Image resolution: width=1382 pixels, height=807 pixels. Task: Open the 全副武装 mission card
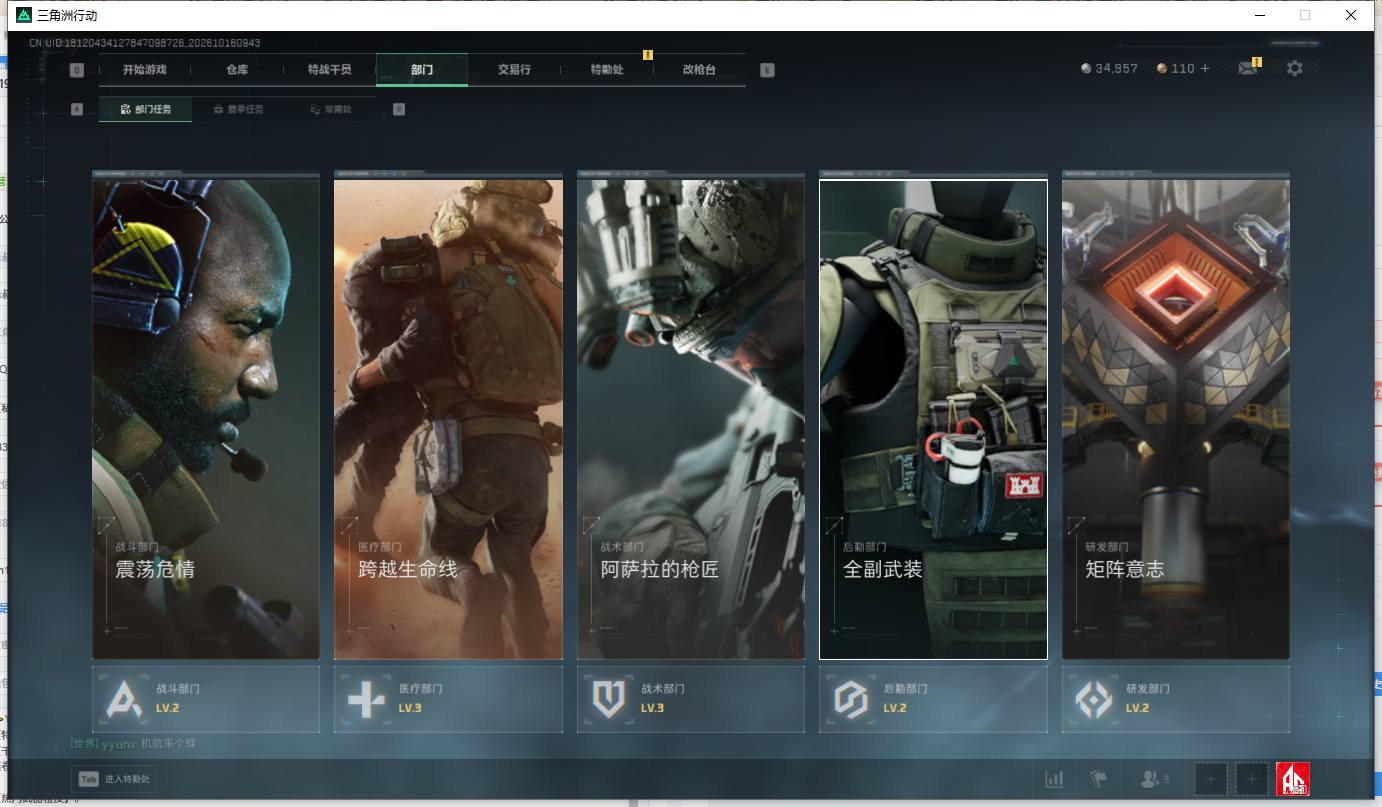point(933,419)
